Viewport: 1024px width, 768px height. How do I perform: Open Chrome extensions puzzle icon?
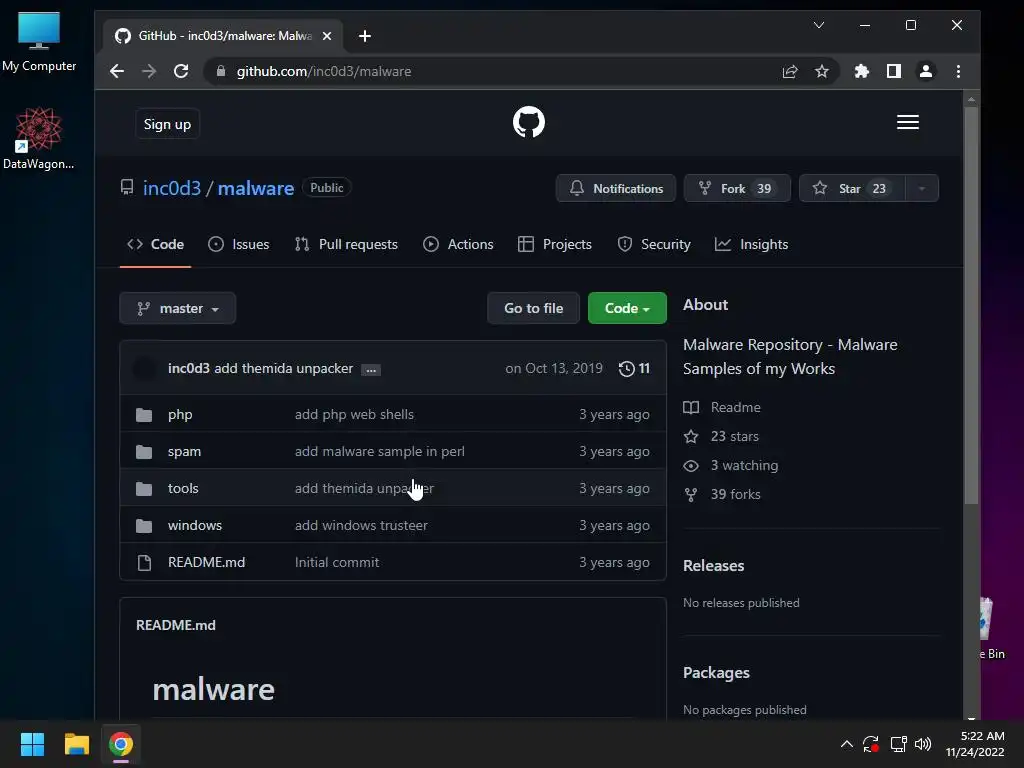coord(862,71)
